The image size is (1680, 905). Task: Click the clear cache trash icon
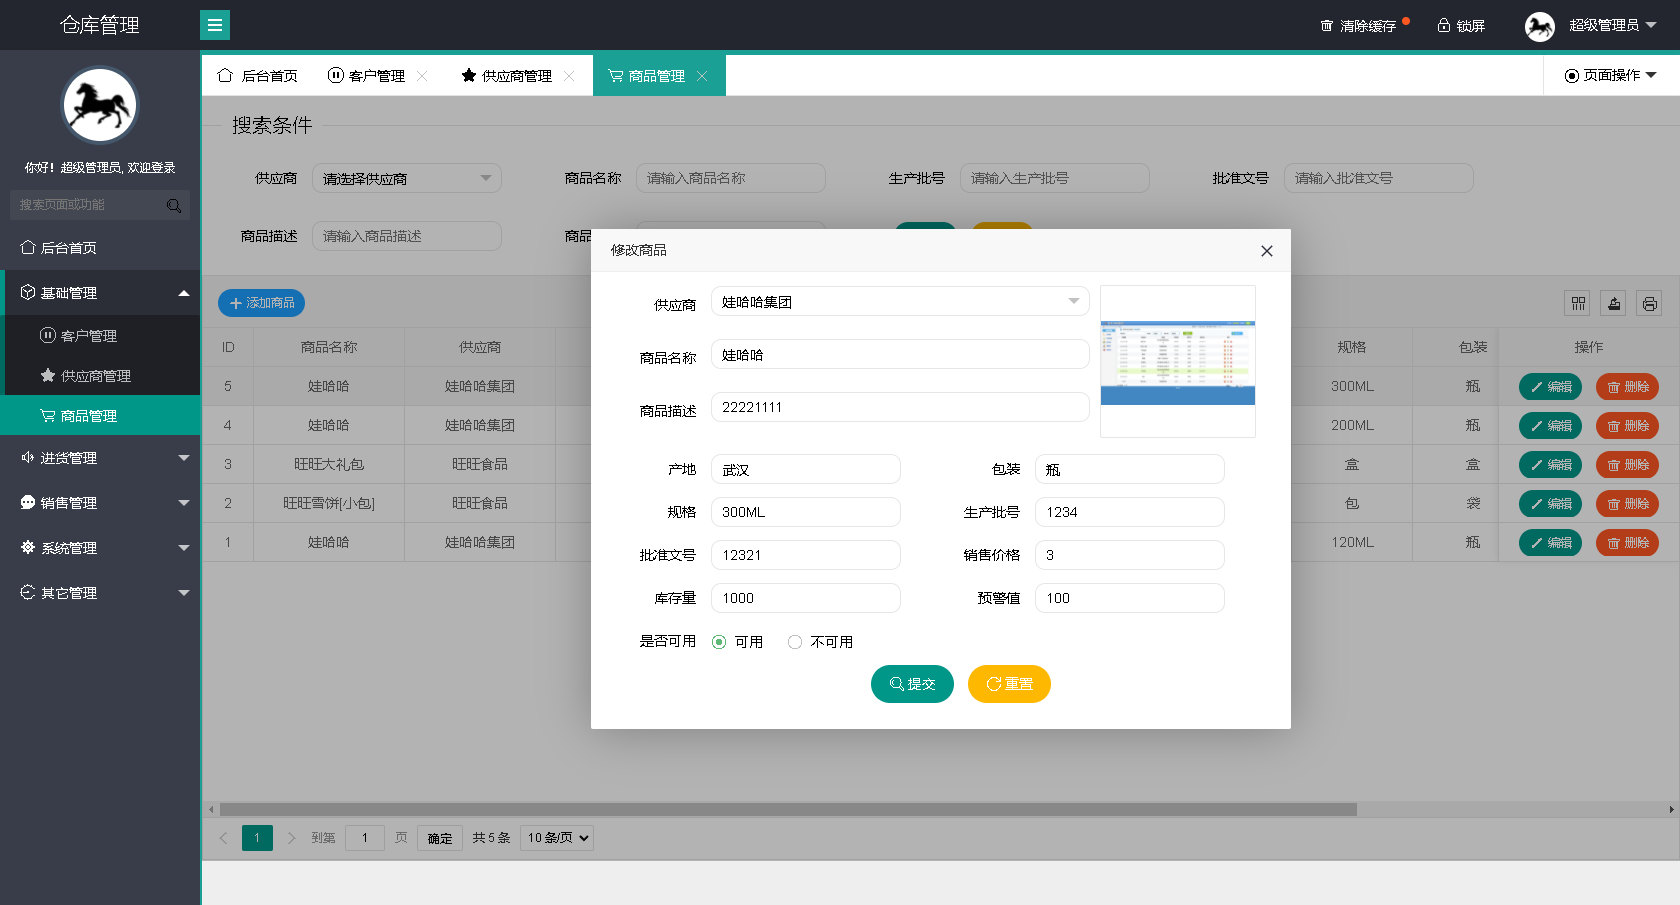click(1327, 26)
